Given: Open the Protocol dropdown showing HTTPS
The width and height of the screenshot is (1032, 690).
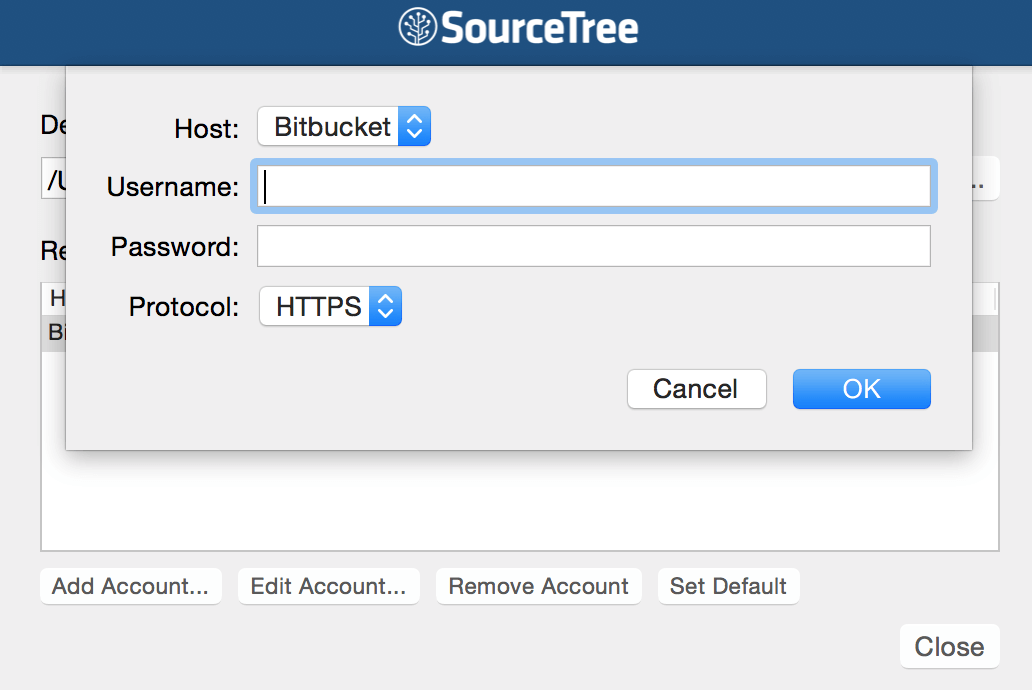Looking at the screenshot, I should click(x=330, y=306).
